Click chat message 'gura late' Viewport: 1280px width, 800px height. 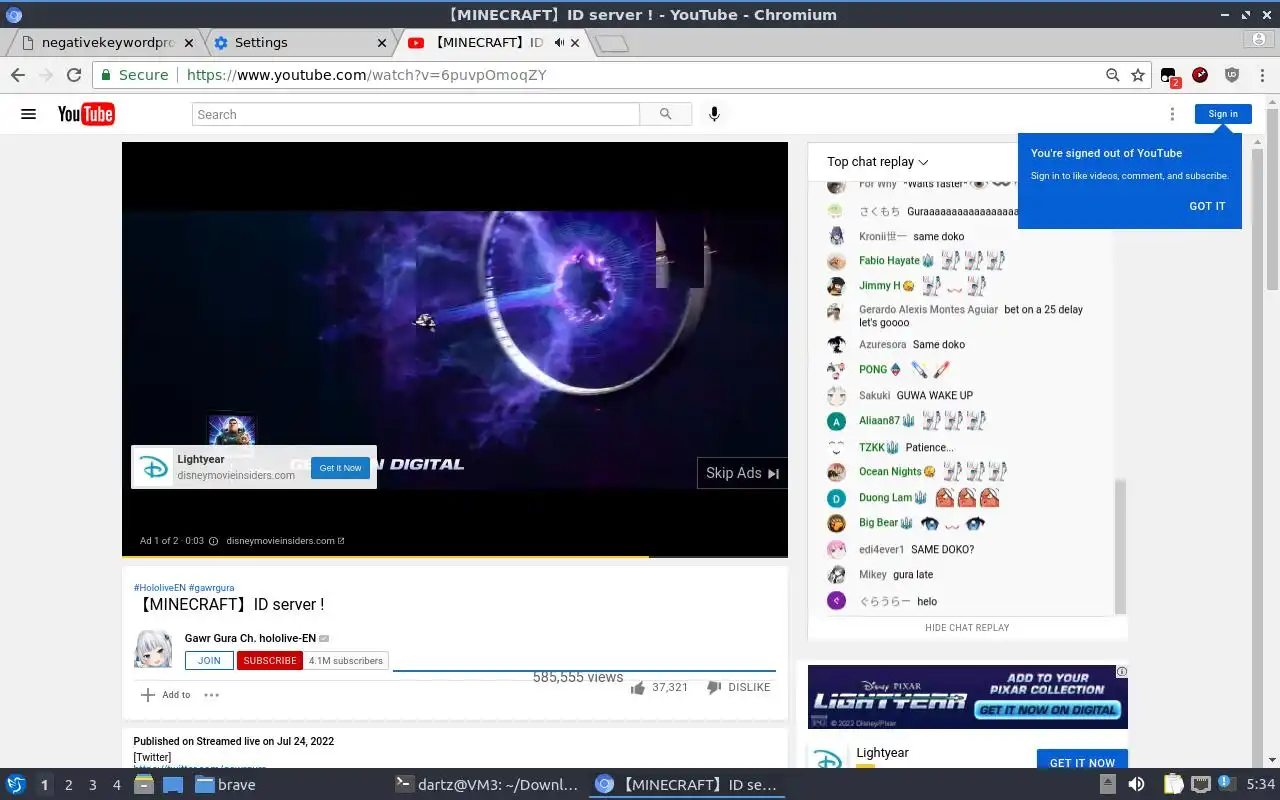coord(913,575)
